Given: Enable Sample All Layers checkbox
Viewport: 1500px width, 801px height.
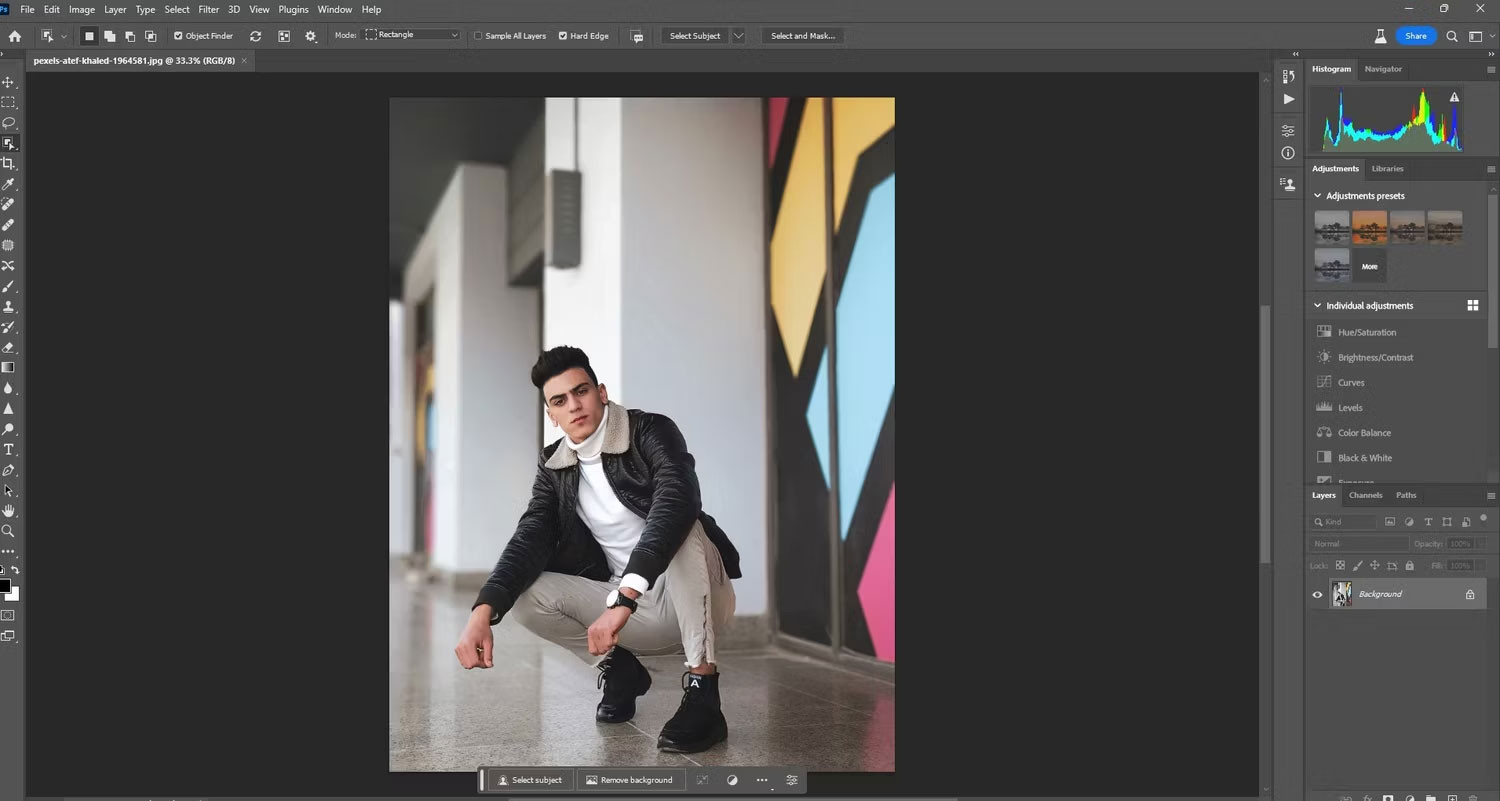Looking at the screenshot, I should [x=478, y=36].
